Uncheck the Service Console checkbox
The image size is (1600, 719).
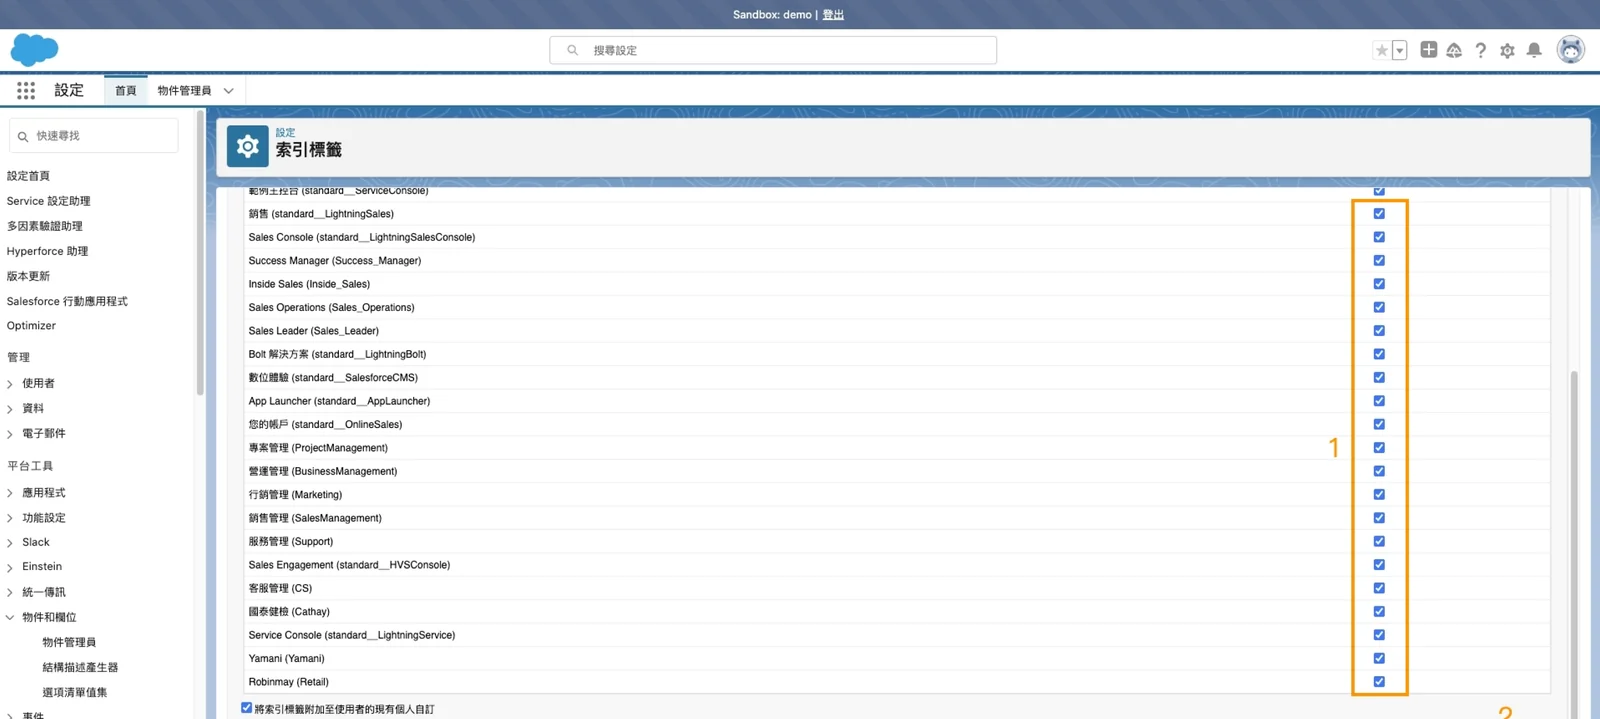click(1379, 635)
